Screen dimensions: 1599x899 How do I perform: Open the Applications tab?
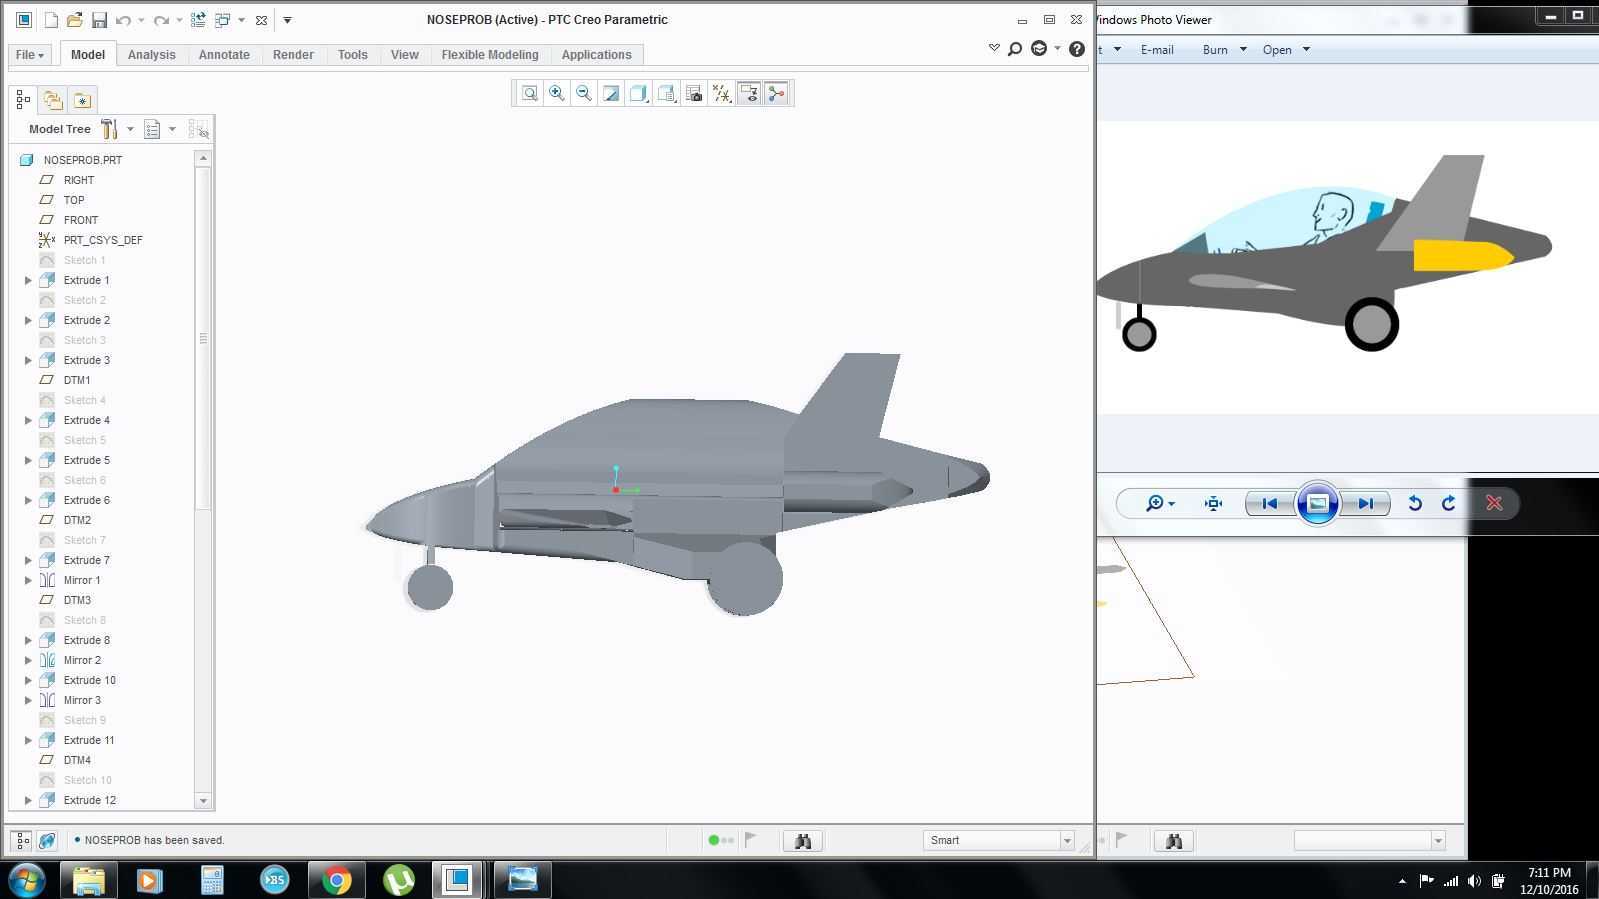coord(596,55)
